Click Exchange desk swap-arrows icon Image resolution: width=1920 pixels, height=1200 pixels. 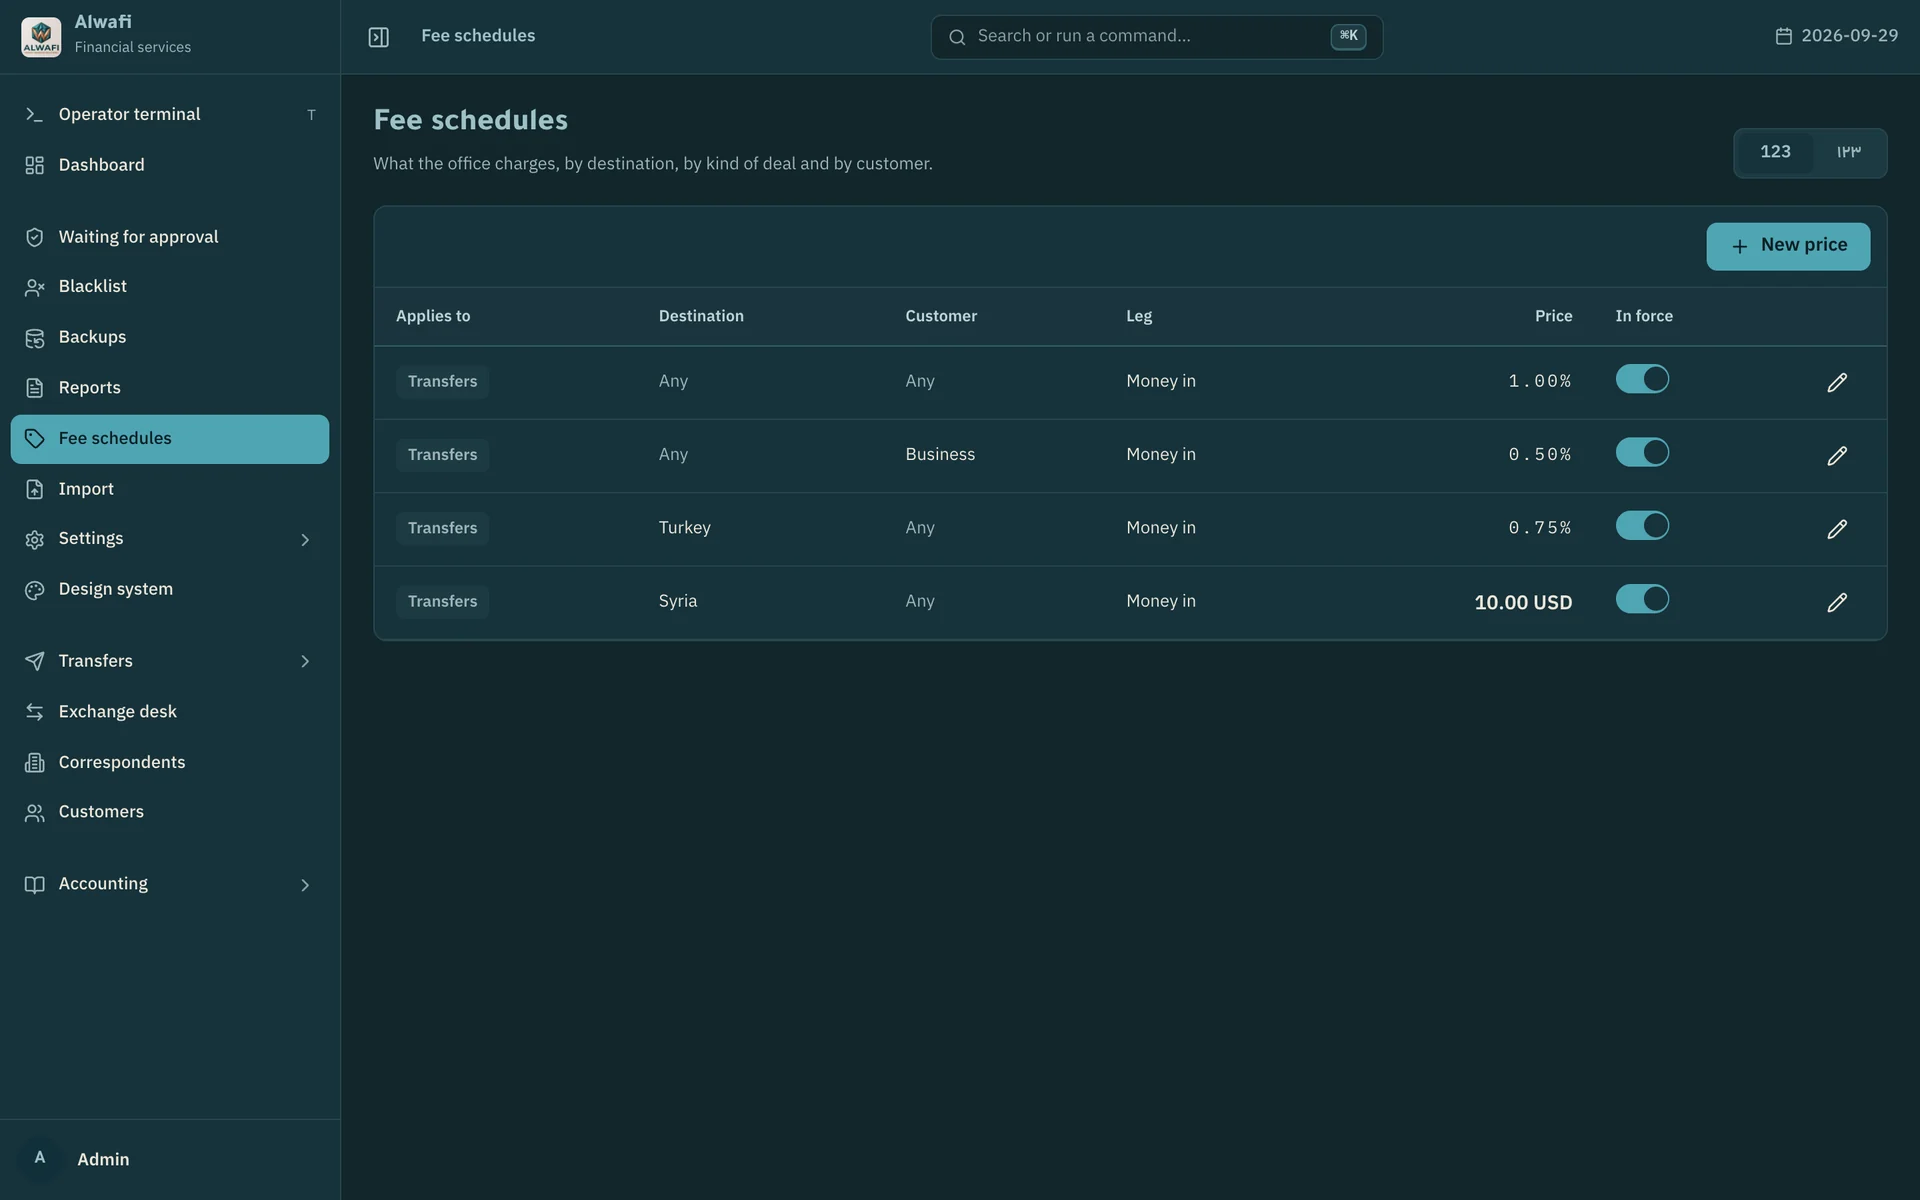tap(34, 712)
